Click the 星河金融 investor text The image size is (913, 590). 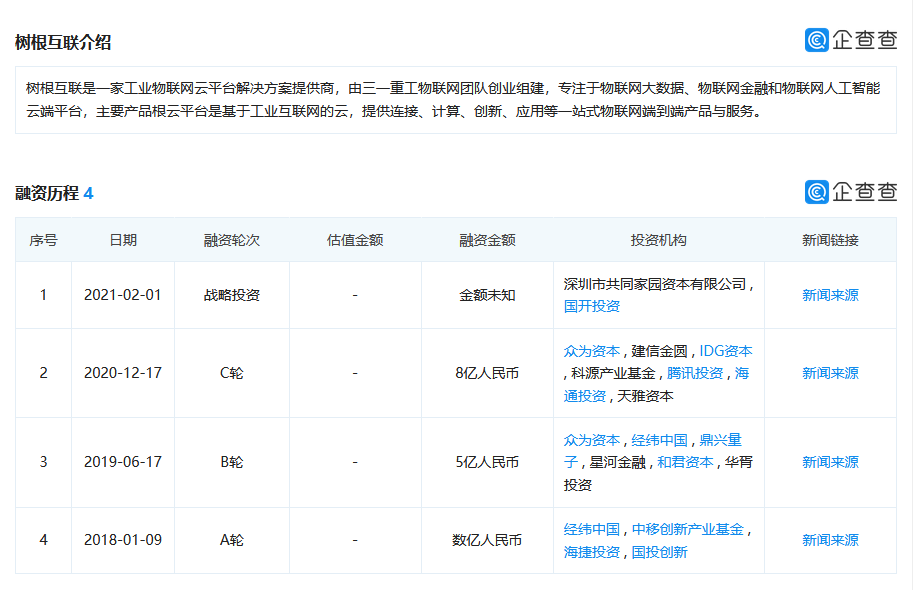pos(618,462)
